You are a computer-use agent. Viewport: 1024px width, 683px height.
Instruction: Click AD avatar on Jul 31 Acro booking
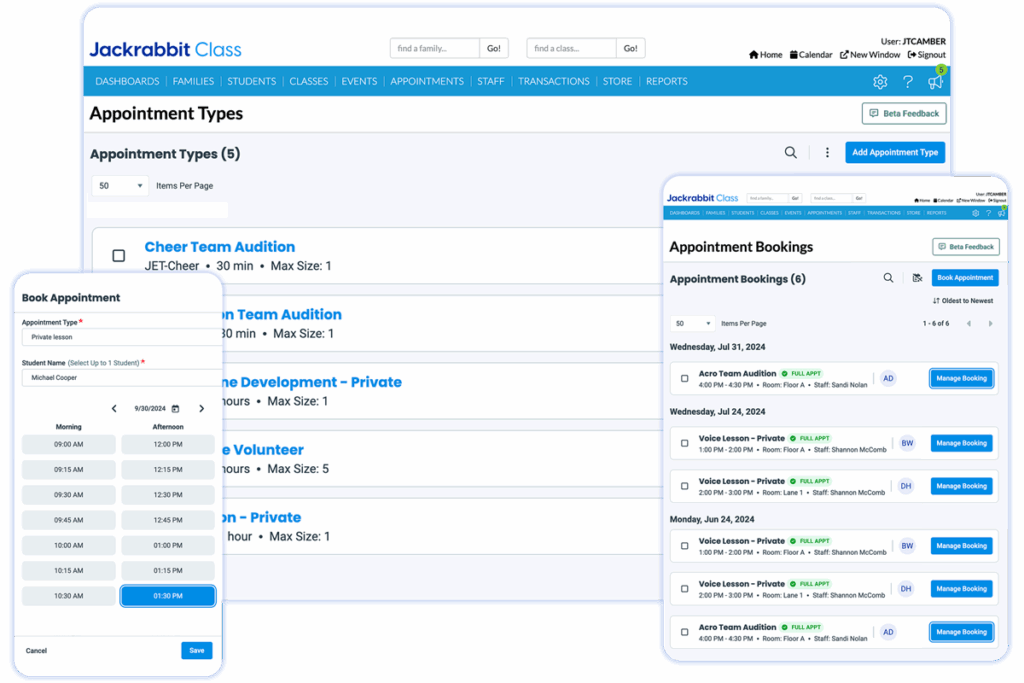pyautogui.click(x=888, y=379)
